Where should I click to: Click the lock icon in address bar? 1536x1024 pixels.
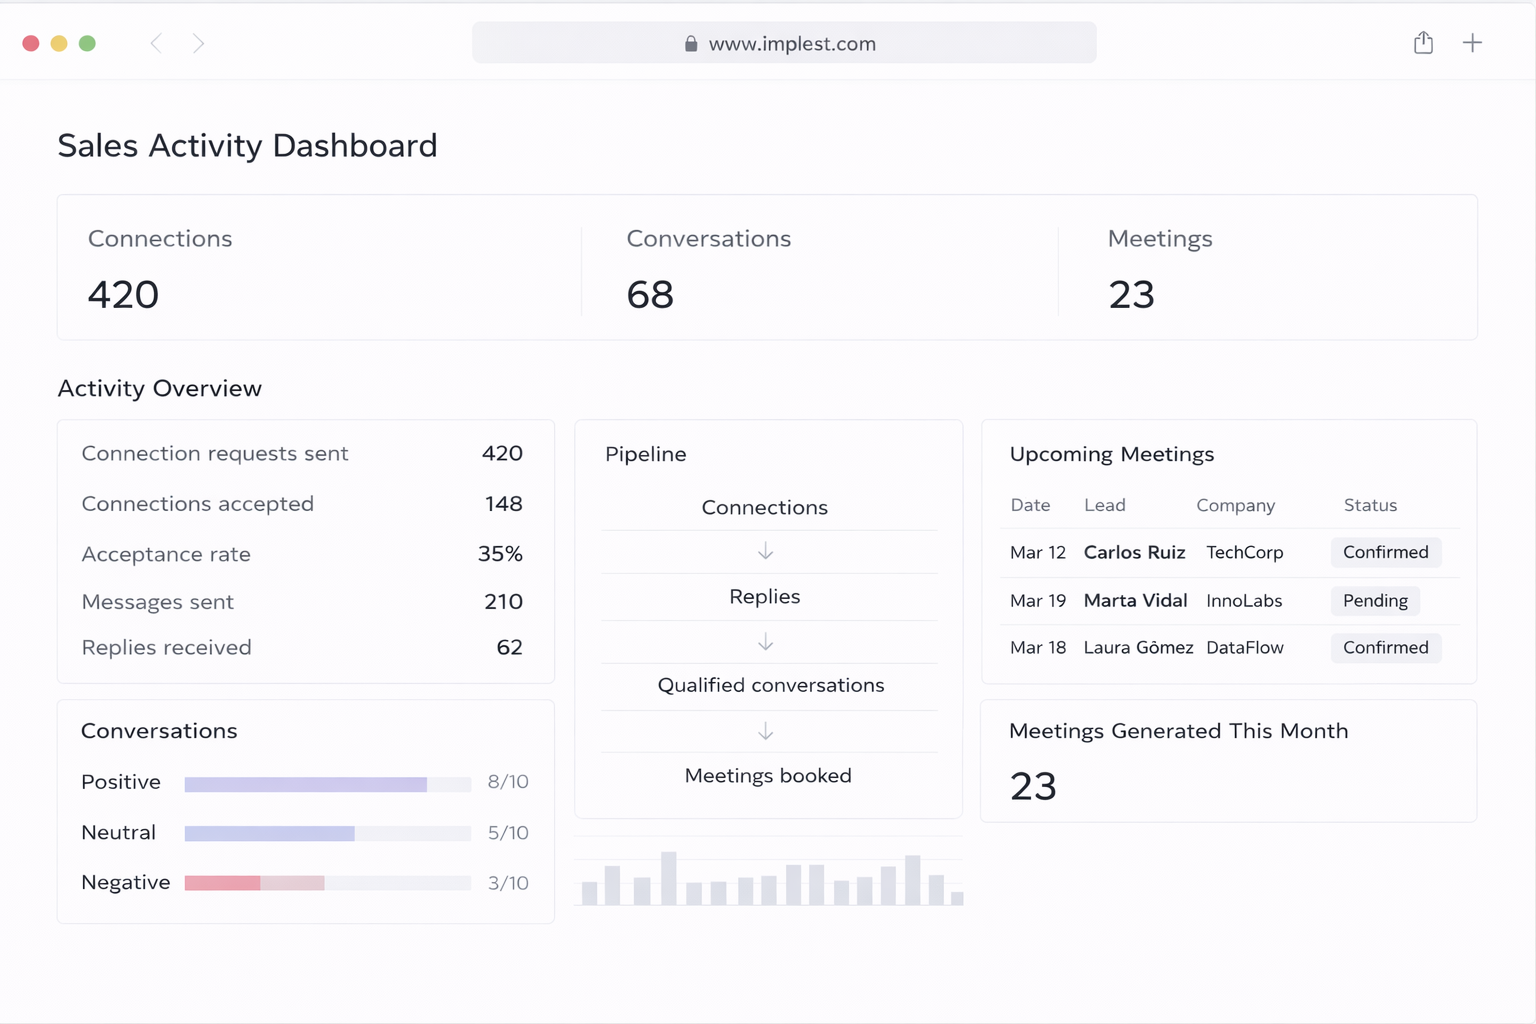tap(690, 44)
